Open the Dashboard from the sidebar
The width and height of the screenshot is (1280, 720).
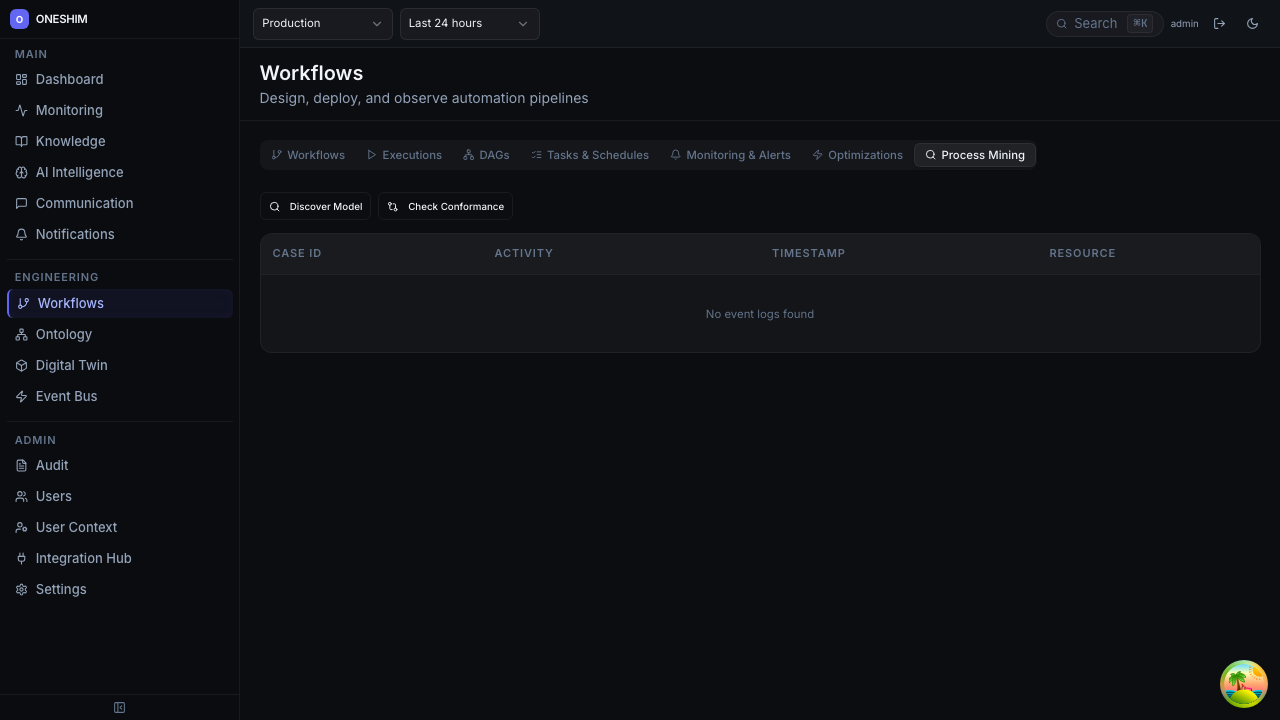coord(69,79)
